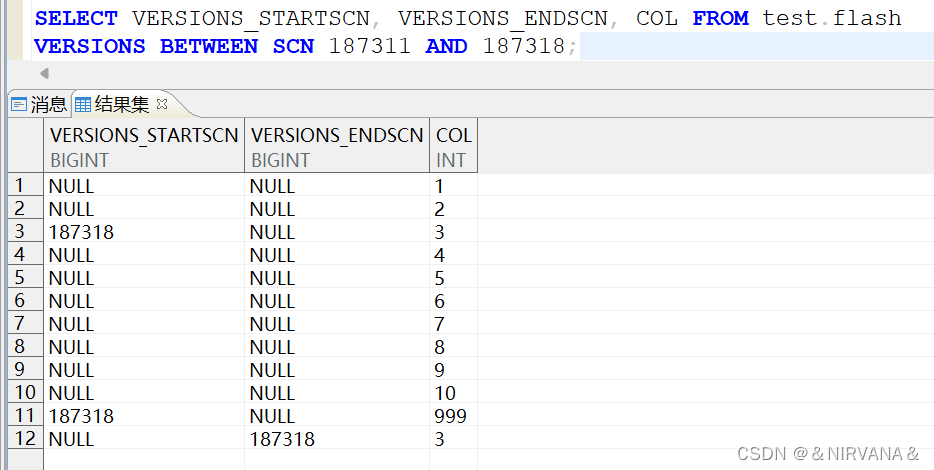Click test.flash in the SQL editor

click(832, 18)
